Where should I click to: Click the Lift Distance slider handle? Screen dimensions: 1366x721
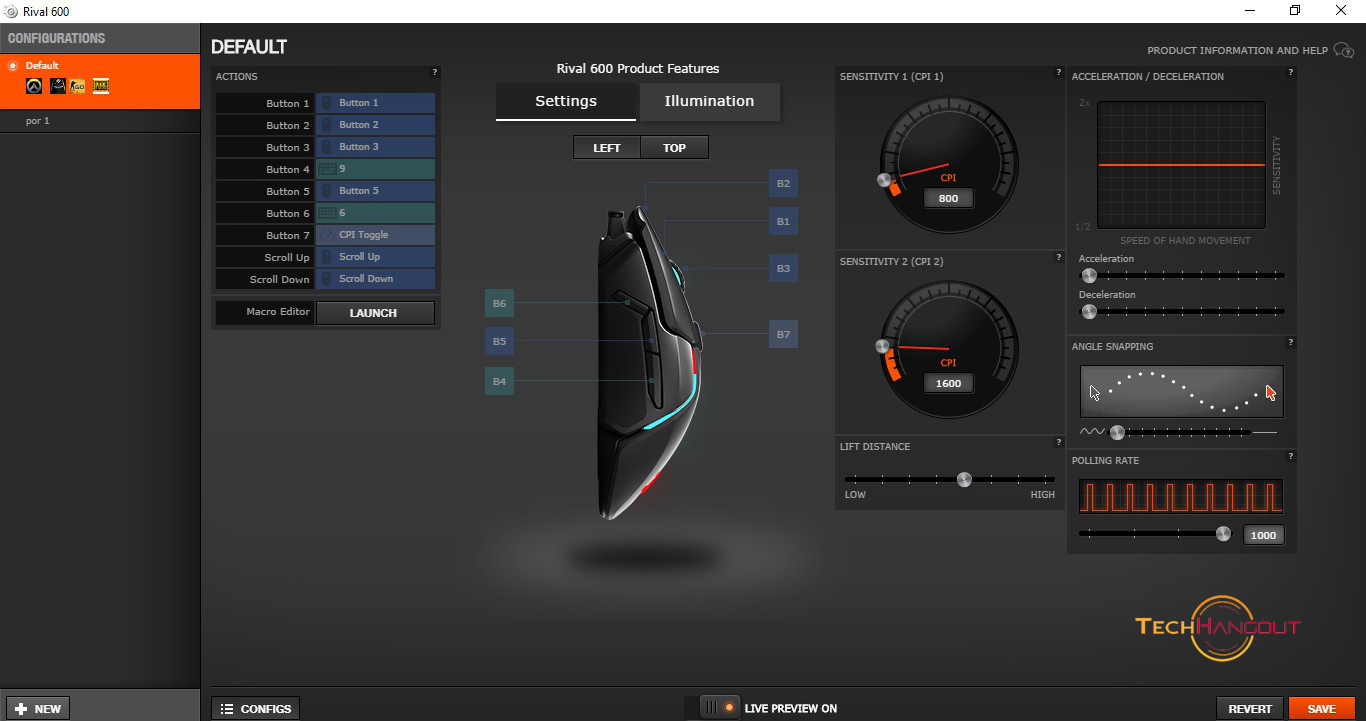coord(964,479)
